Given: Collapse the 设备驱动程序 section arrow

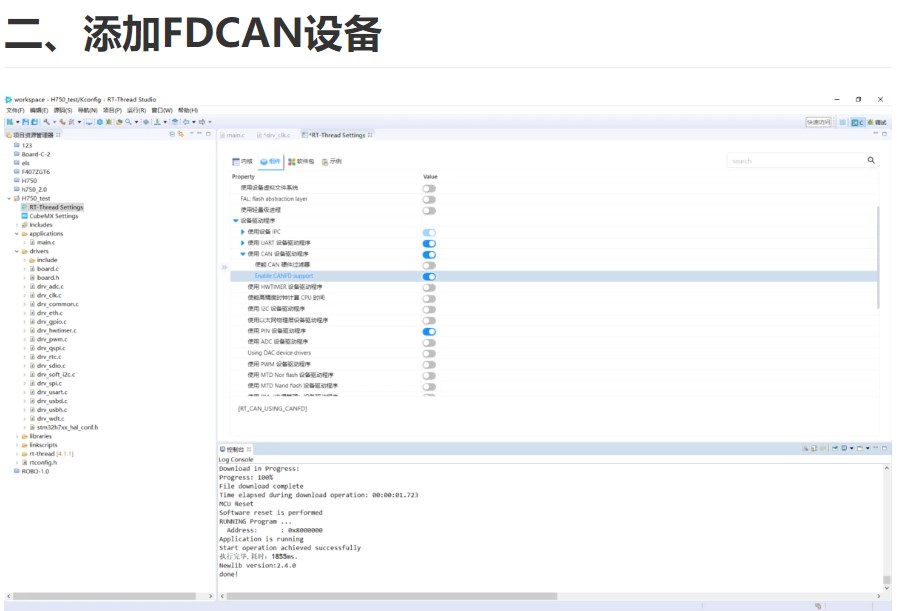Looking at the screenshot, I should 235,221.
